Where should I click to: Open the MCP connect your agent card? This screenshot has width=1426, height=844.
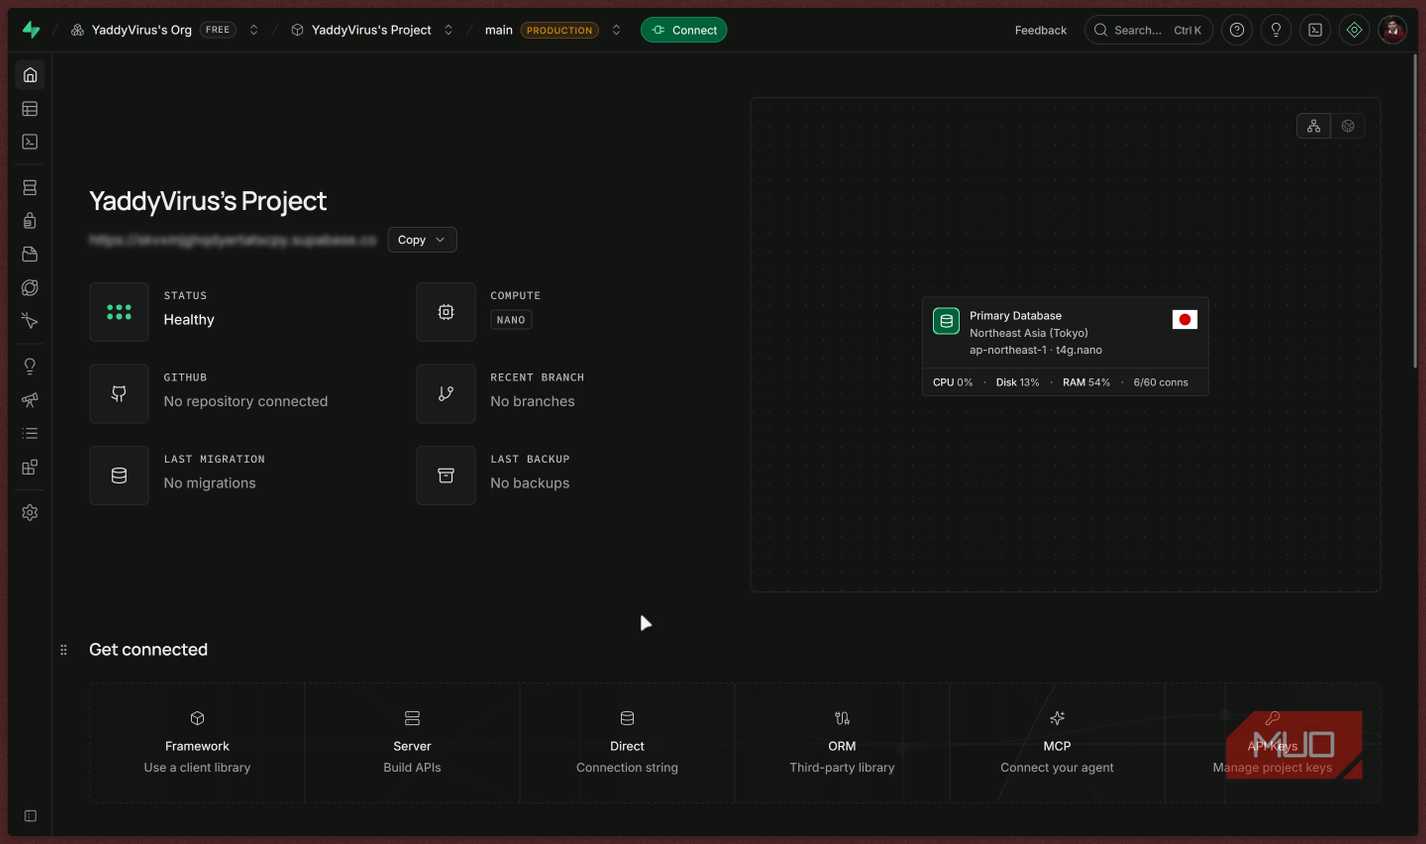(x=1057, y=743)
